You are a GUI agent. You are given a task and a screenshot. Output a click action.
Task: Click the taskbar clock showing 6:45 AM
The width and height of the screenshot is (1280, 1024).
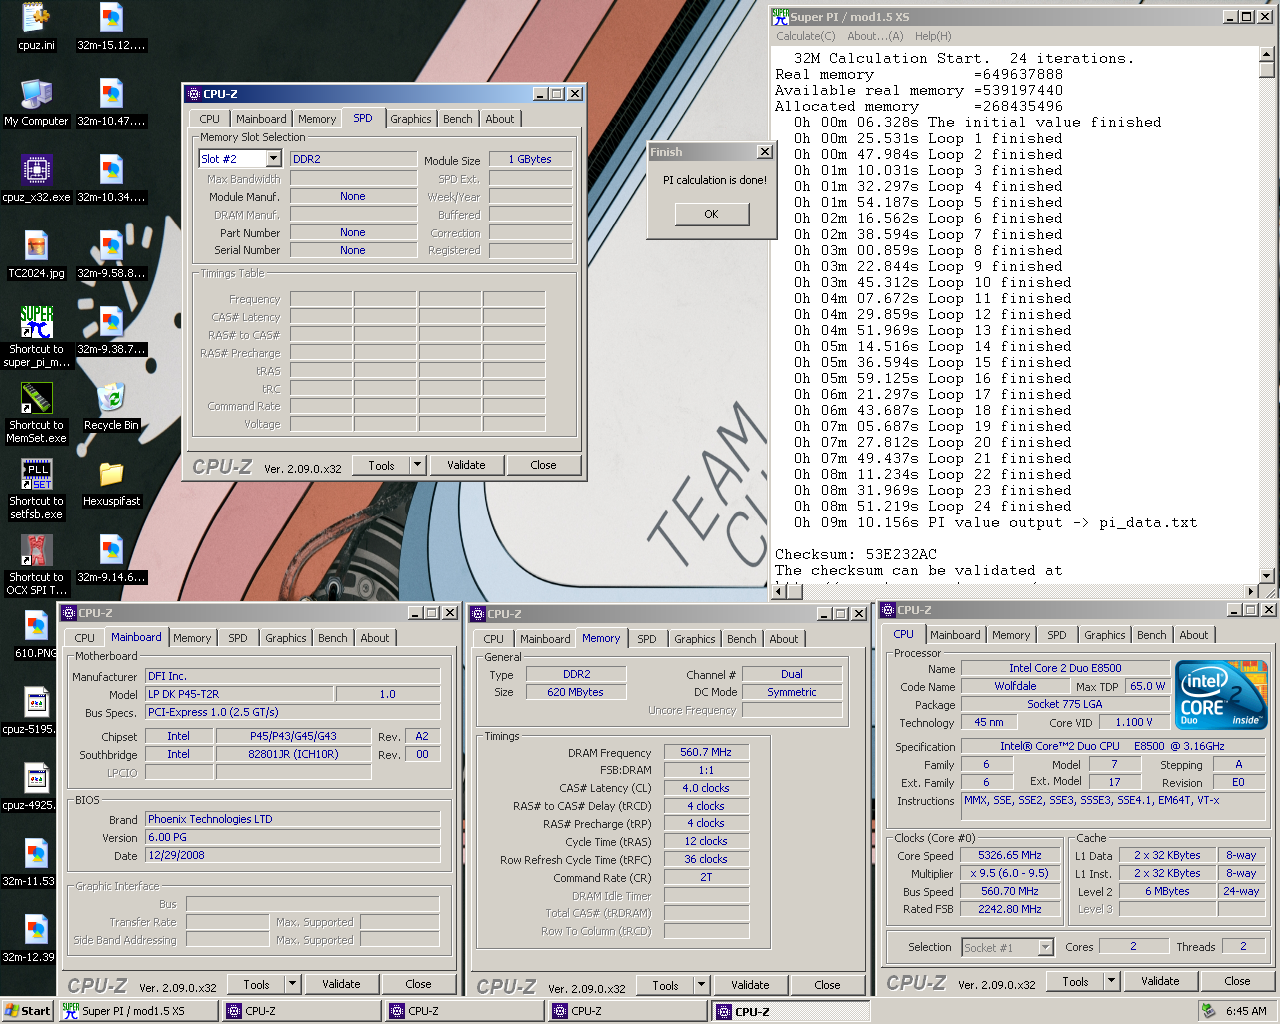[1246, 1011]
